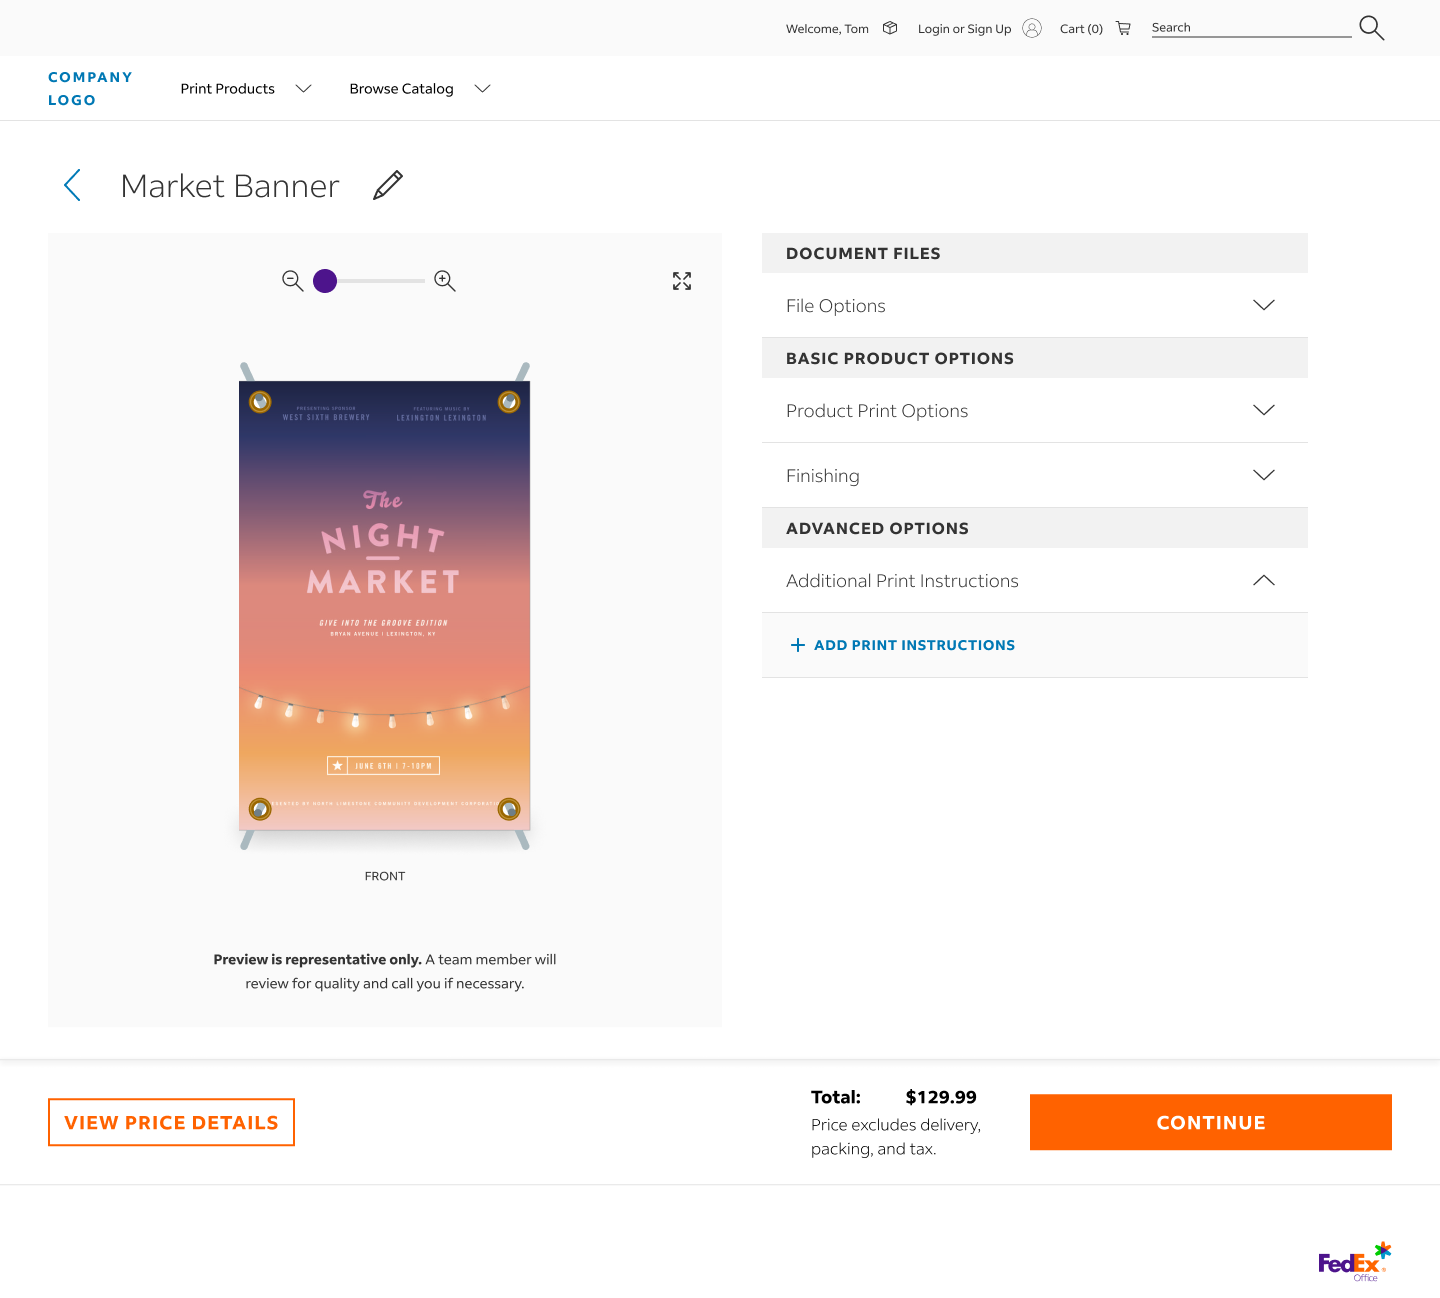Open Cart (0) link

(1081, 28)
